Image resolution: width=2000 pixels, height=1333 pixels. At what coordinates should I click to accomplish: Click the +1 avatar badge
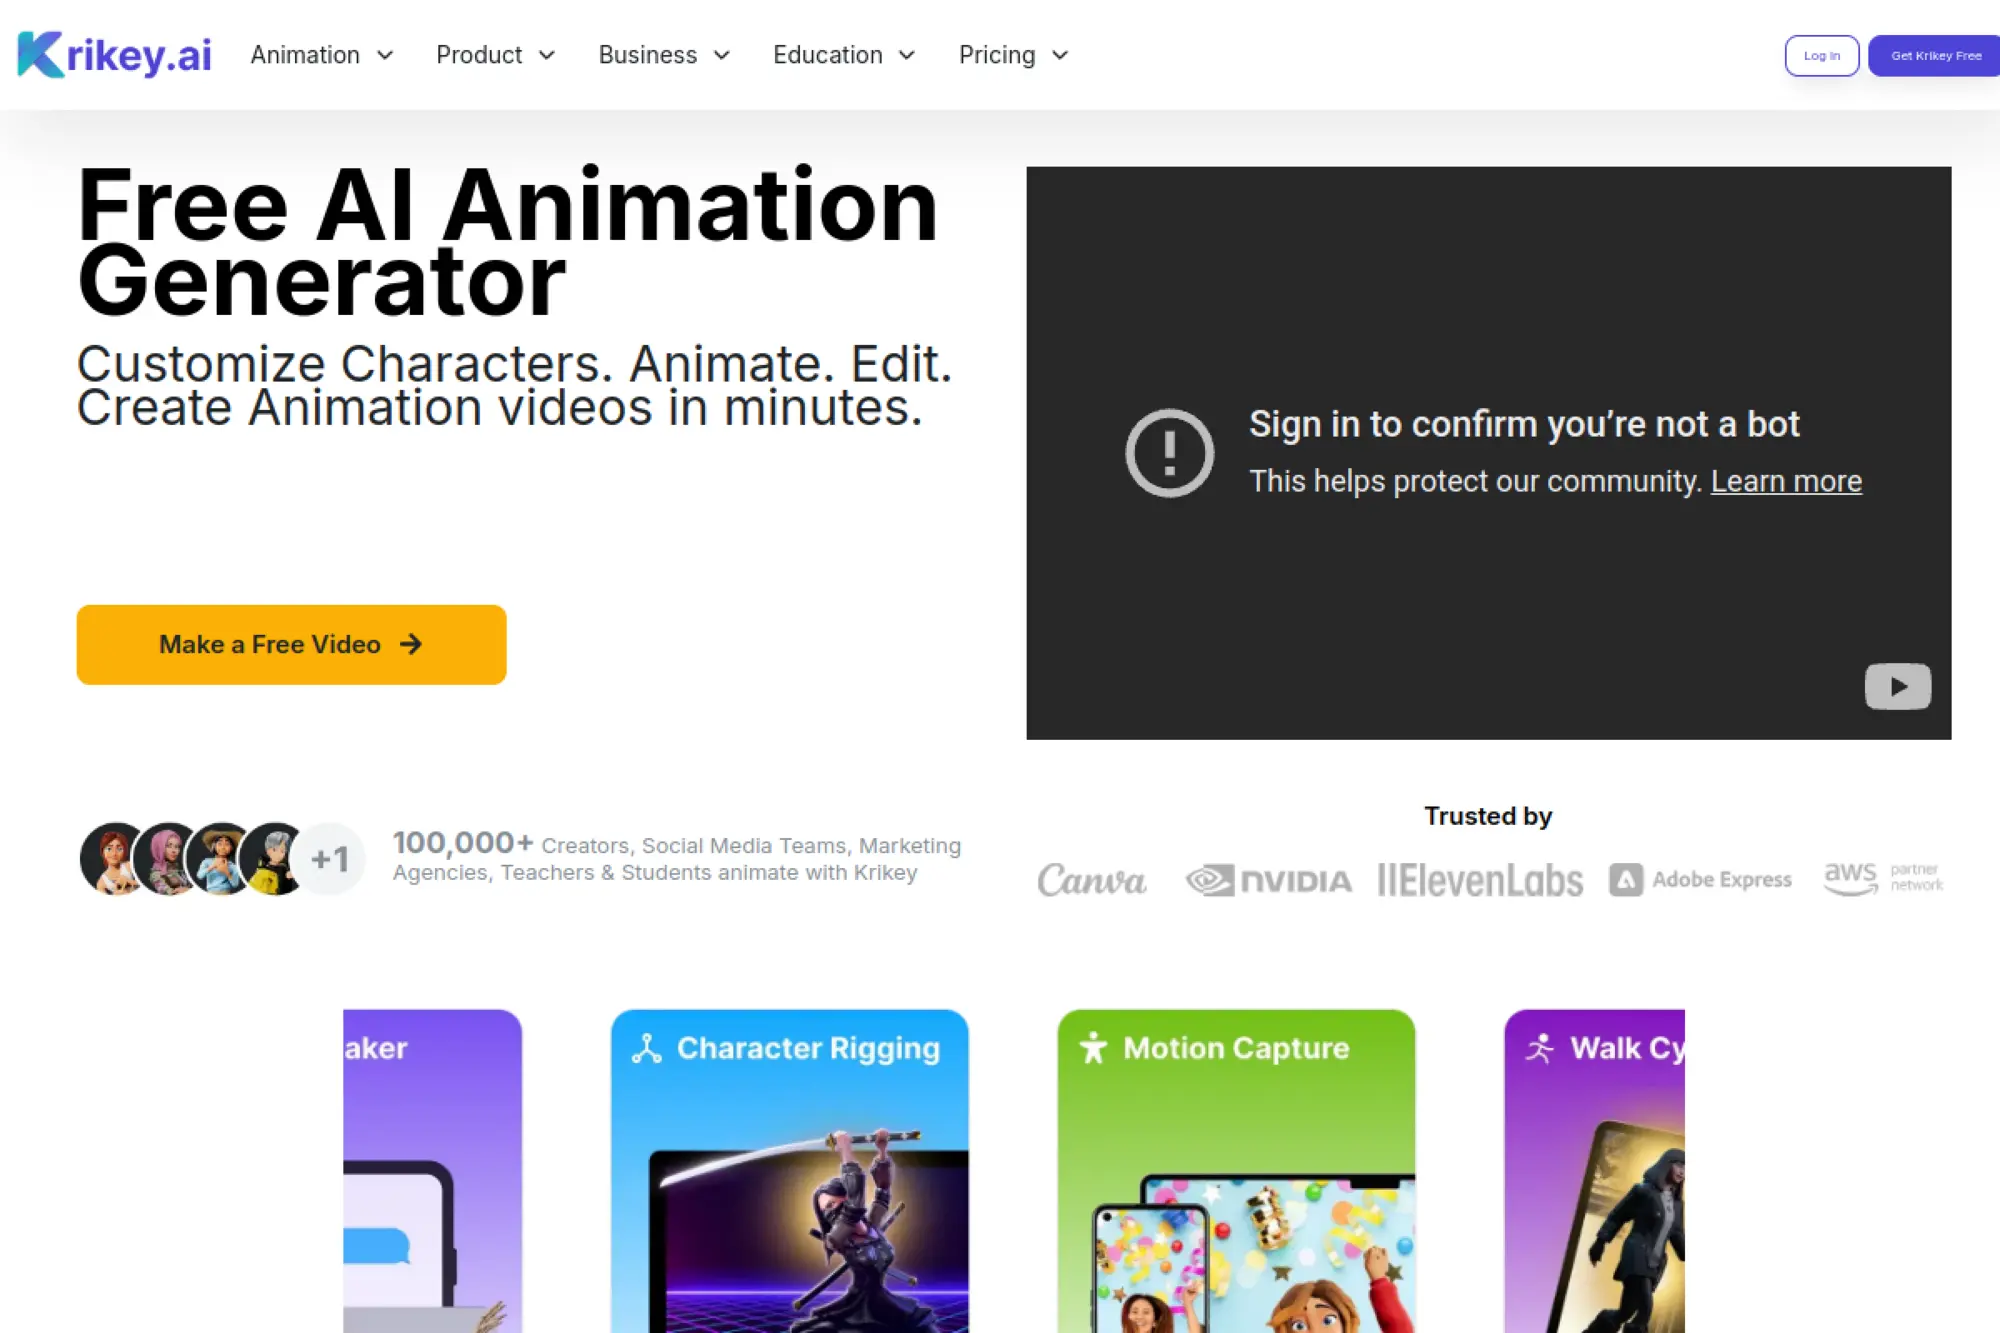coord(330,859)
